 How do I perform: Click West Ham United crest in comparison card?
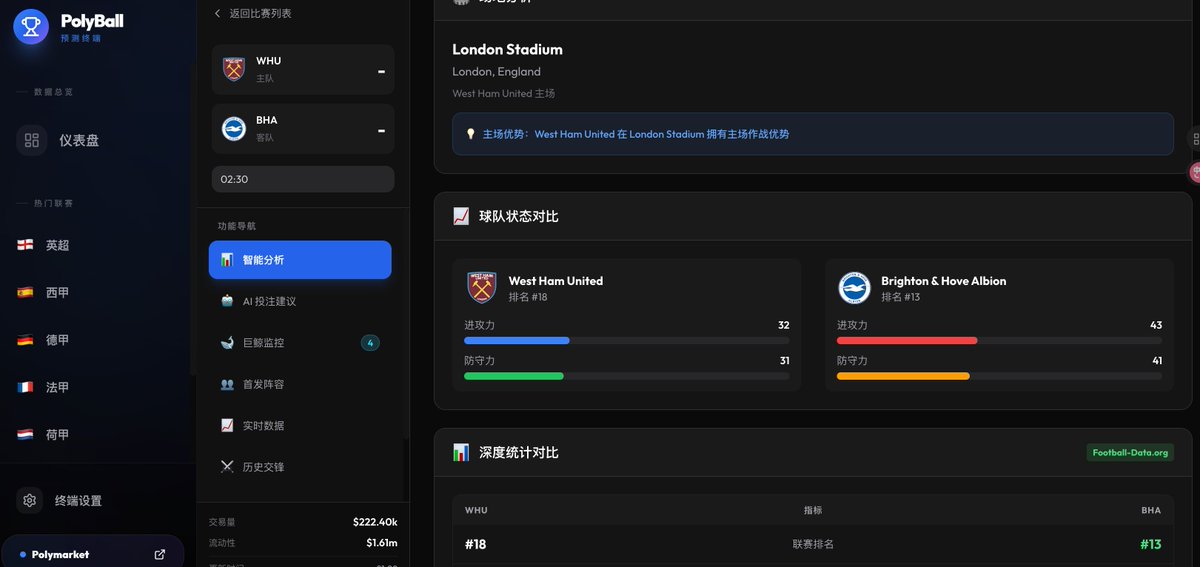[x=482, y=288]
